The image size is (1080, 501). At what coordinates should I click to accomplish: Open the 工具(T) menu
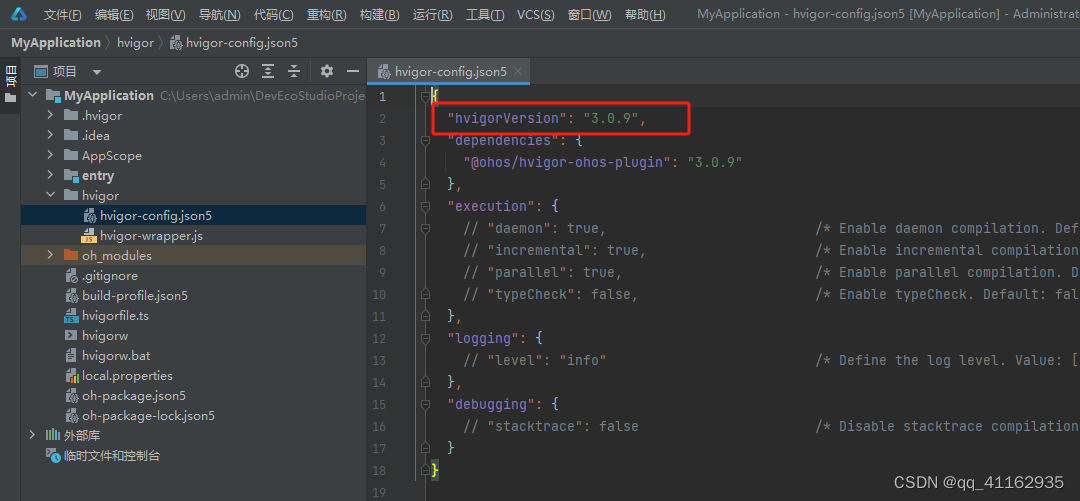click(485, 14)
